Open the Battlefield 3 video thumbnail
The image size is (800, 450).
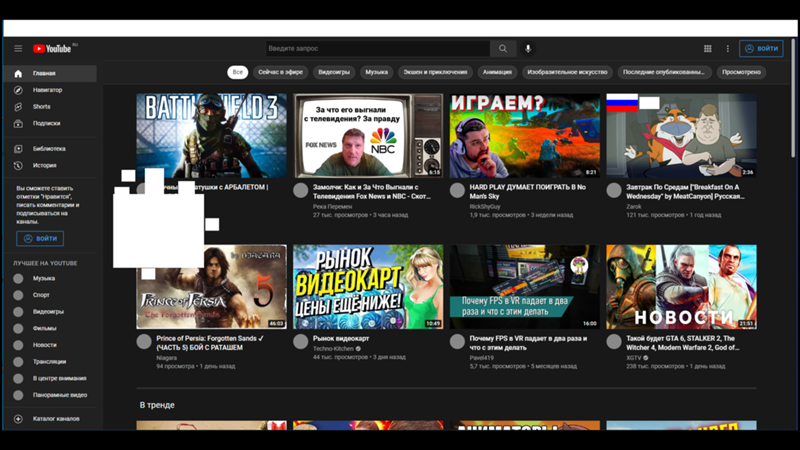(211, 135)
